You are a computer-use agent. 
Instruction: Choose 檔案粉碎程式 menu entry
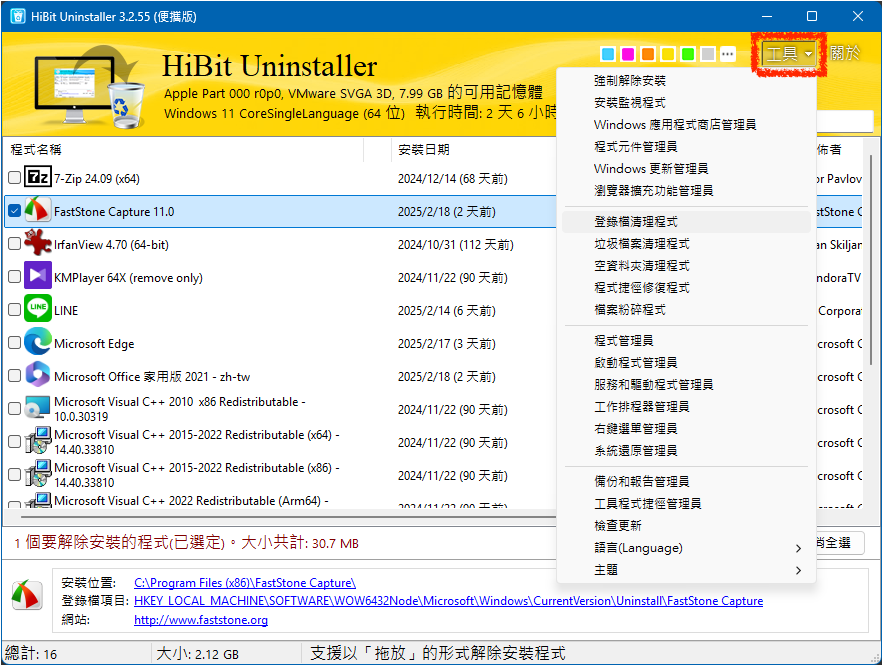pos(686,309)
